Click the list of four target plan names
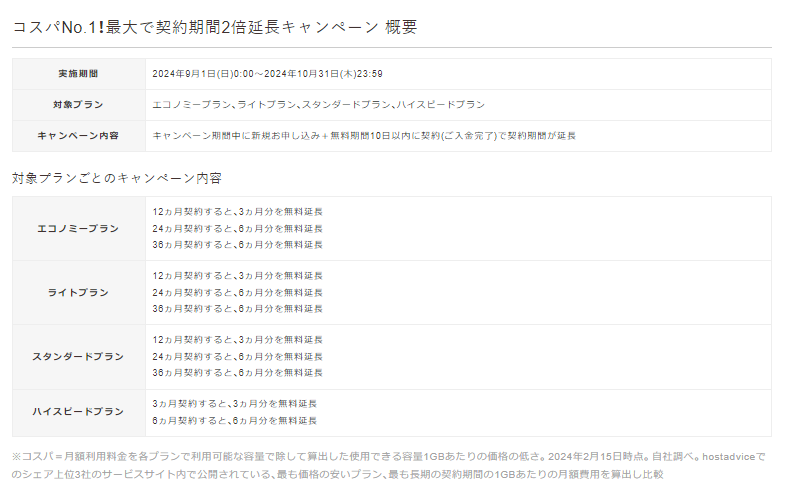789x485 pixels. coord(318,105)
